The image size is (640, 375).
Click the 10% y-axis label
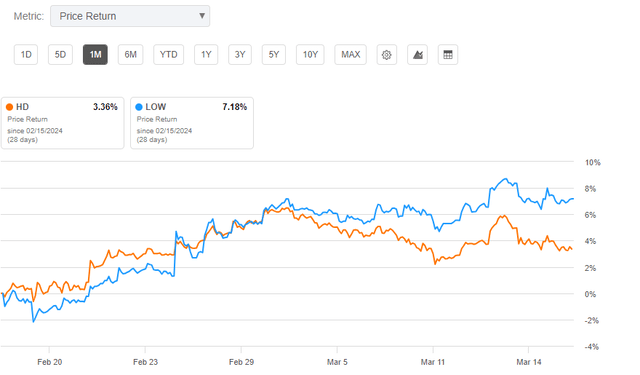tap(593, 162)
